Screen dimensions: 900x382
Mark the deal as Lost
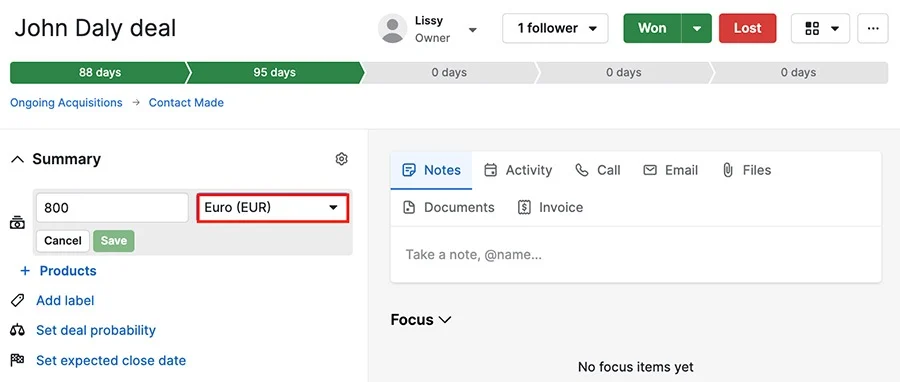coord(747,29)
